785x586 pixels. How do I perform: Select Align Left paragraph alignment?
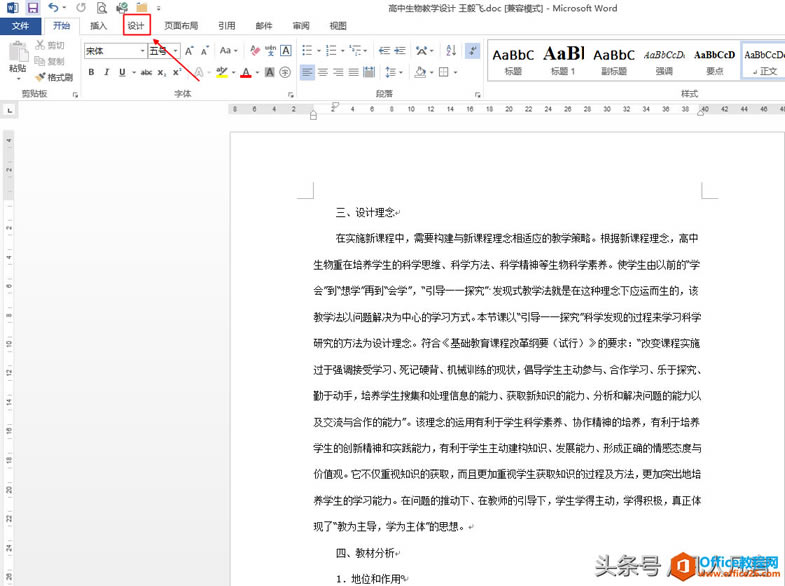(307, 73)
